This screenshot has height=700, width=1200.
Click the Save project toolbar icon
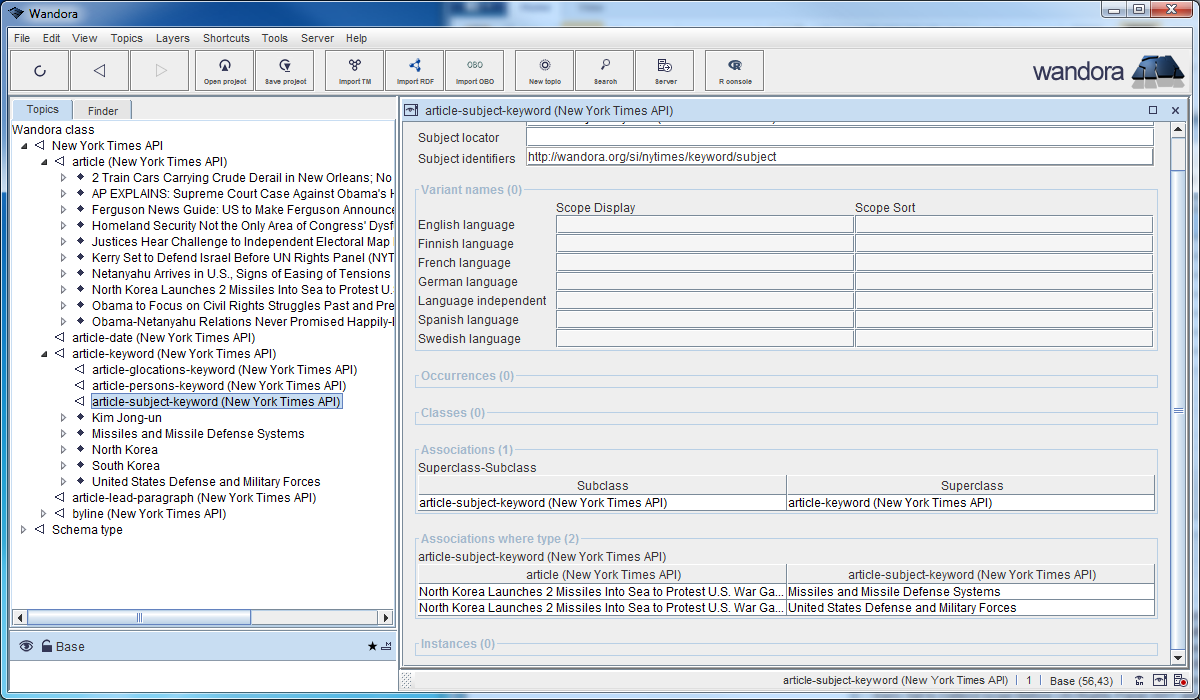pos(285,70)
